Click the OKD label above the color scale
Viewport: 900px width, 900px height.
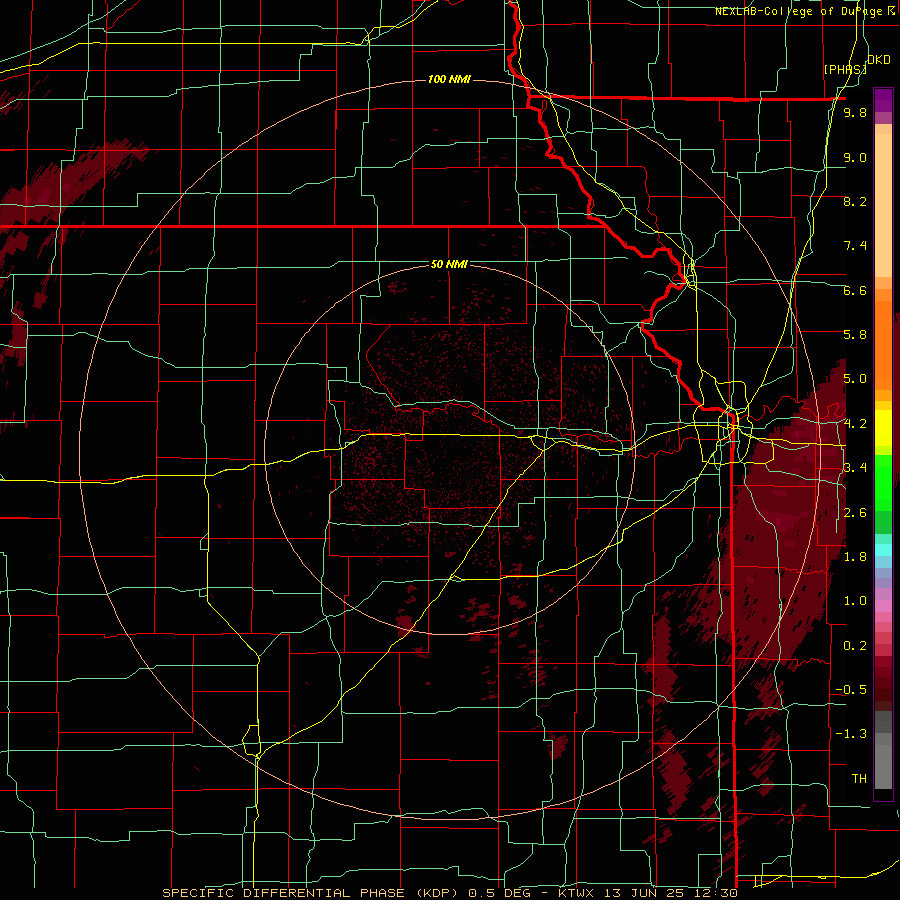[879, 60]
